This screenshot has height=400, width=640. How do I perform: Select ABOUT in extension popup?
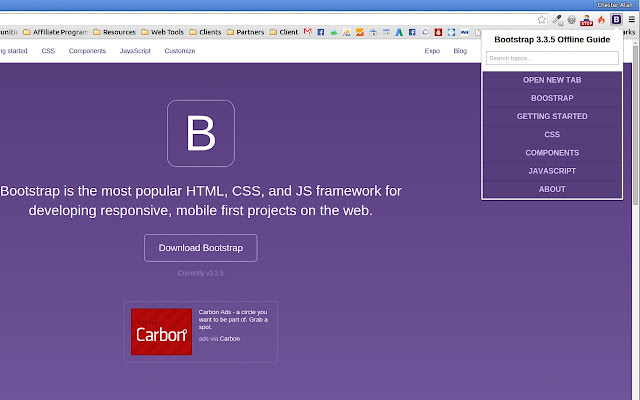point(552,189)
